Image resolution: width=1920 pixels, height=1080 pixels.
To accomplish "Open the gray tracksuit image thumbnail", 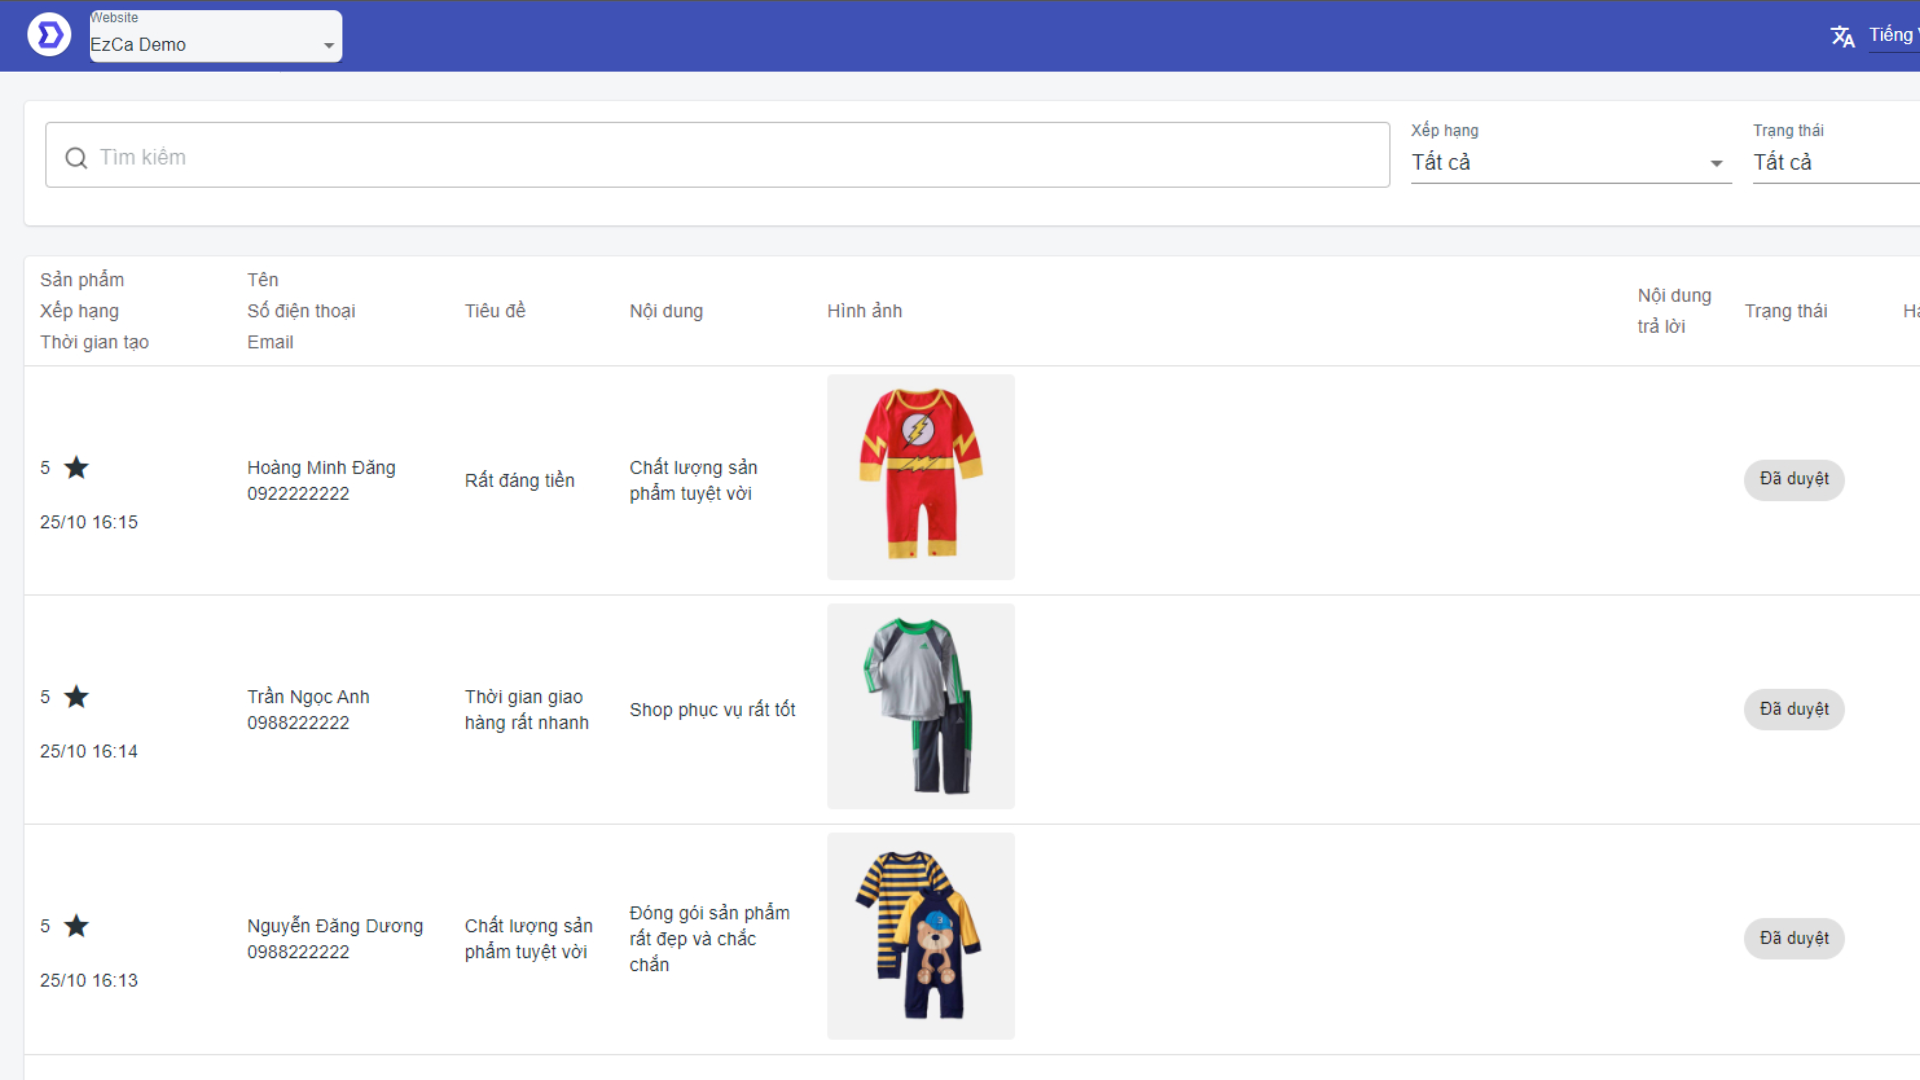I will click(920, 706).
